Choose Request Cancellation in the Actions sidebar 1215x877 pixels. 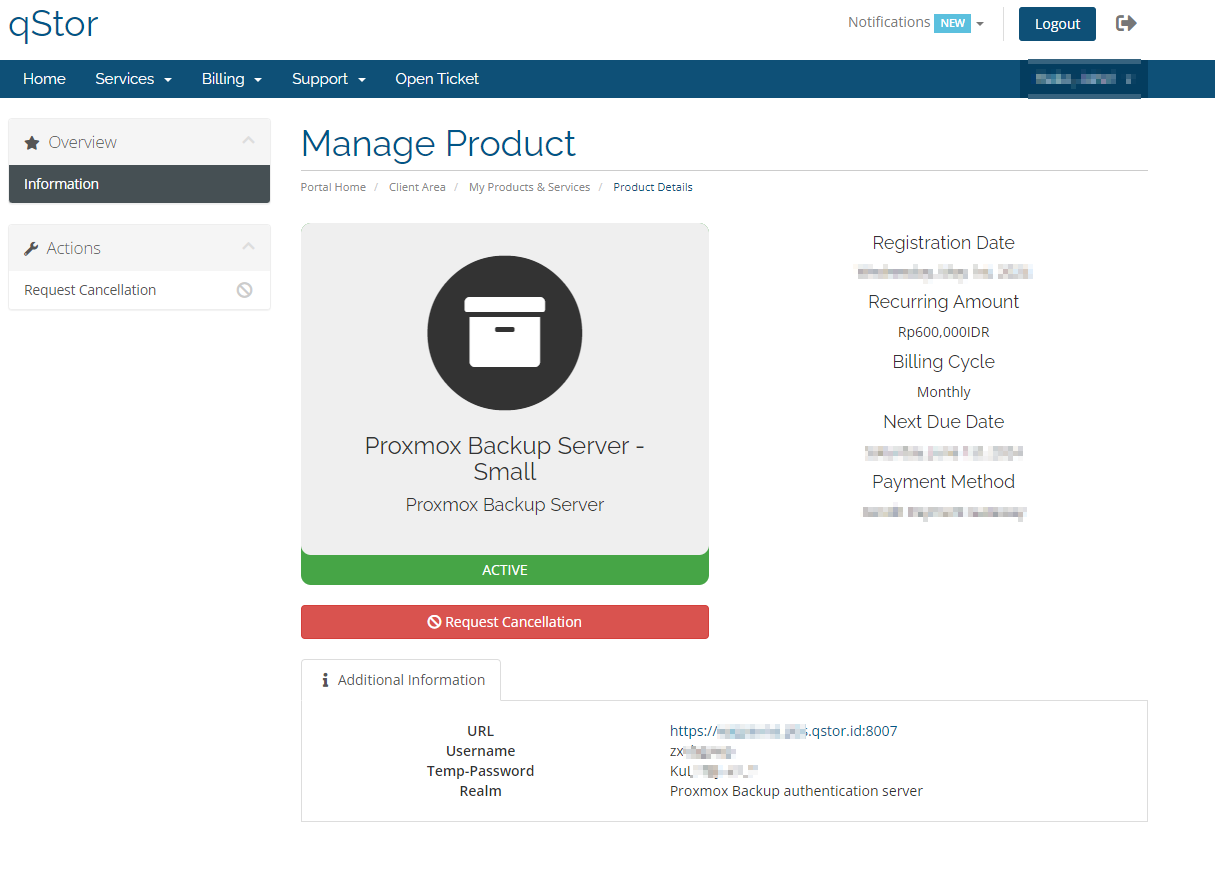click(x=139, y=290)
